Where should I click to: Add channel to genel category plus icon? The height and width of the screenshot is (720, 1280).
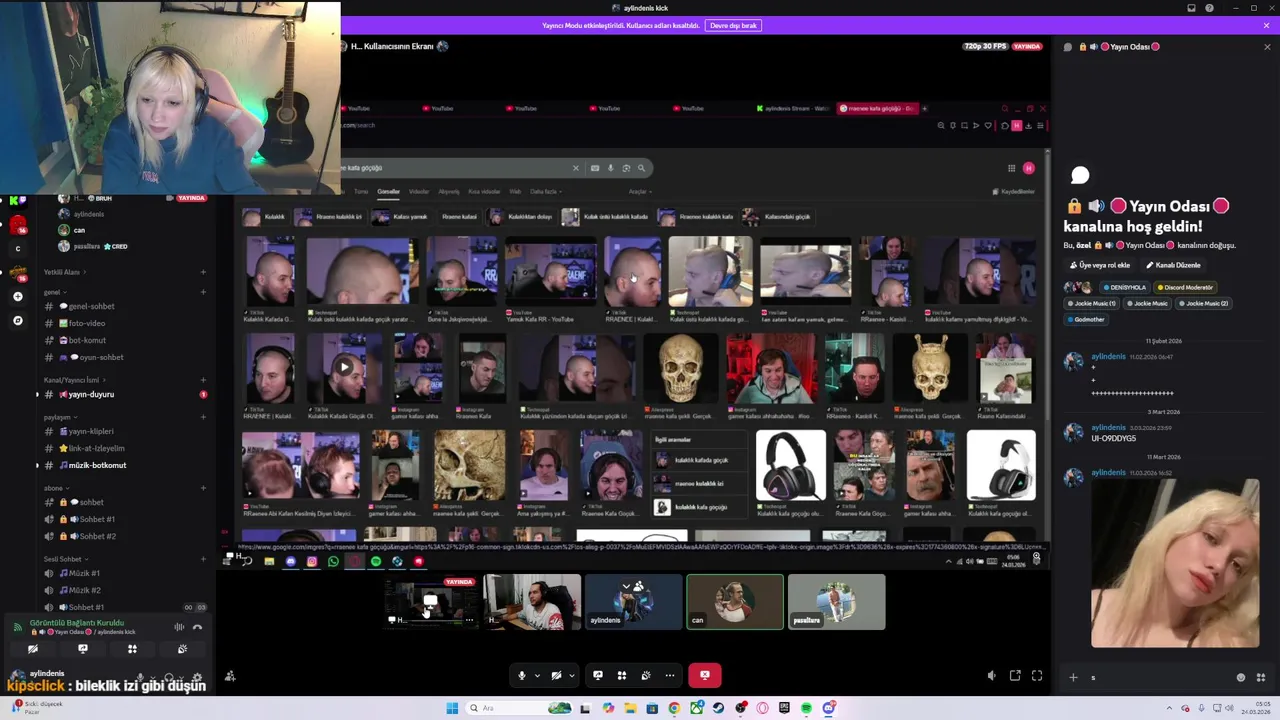[x=203, y=292]
